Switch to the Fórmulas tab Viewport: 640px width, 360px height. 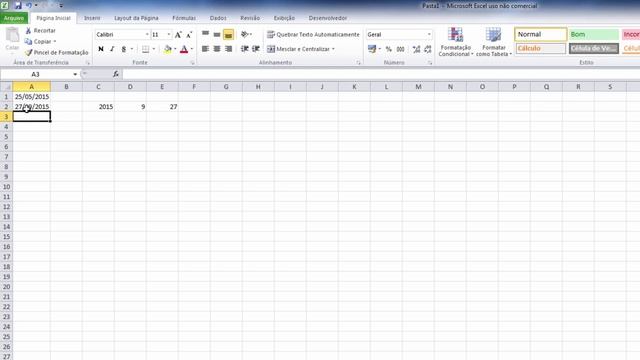184,18
